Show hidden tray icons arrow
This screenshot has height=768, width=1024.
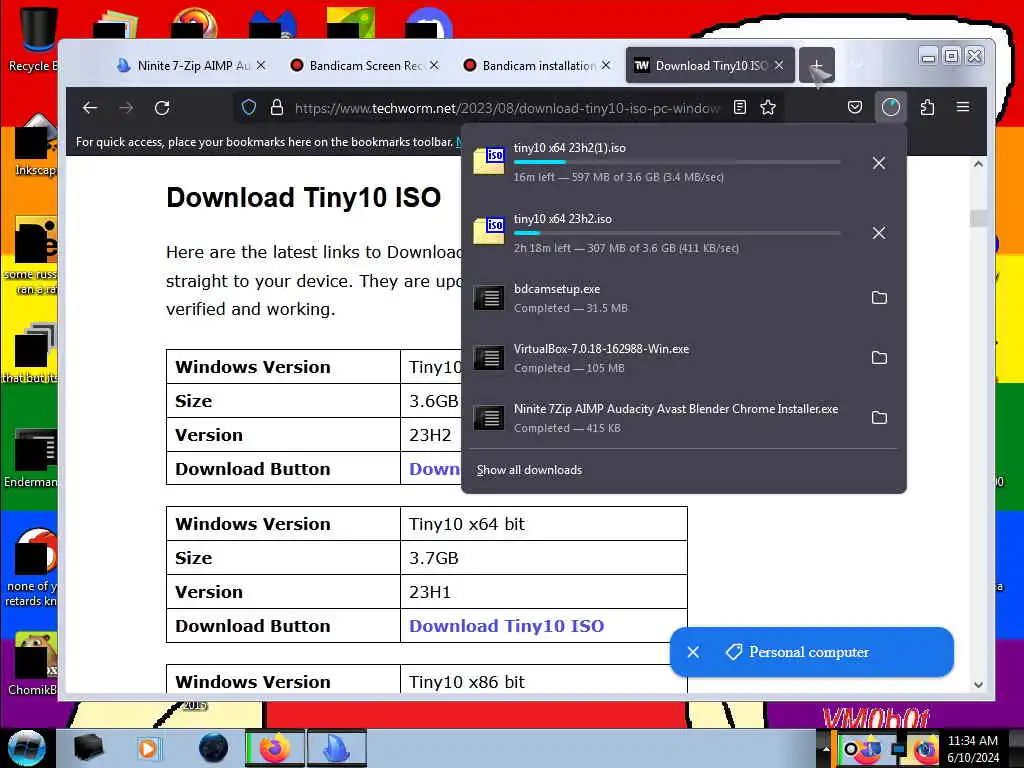tap(825, 749)
